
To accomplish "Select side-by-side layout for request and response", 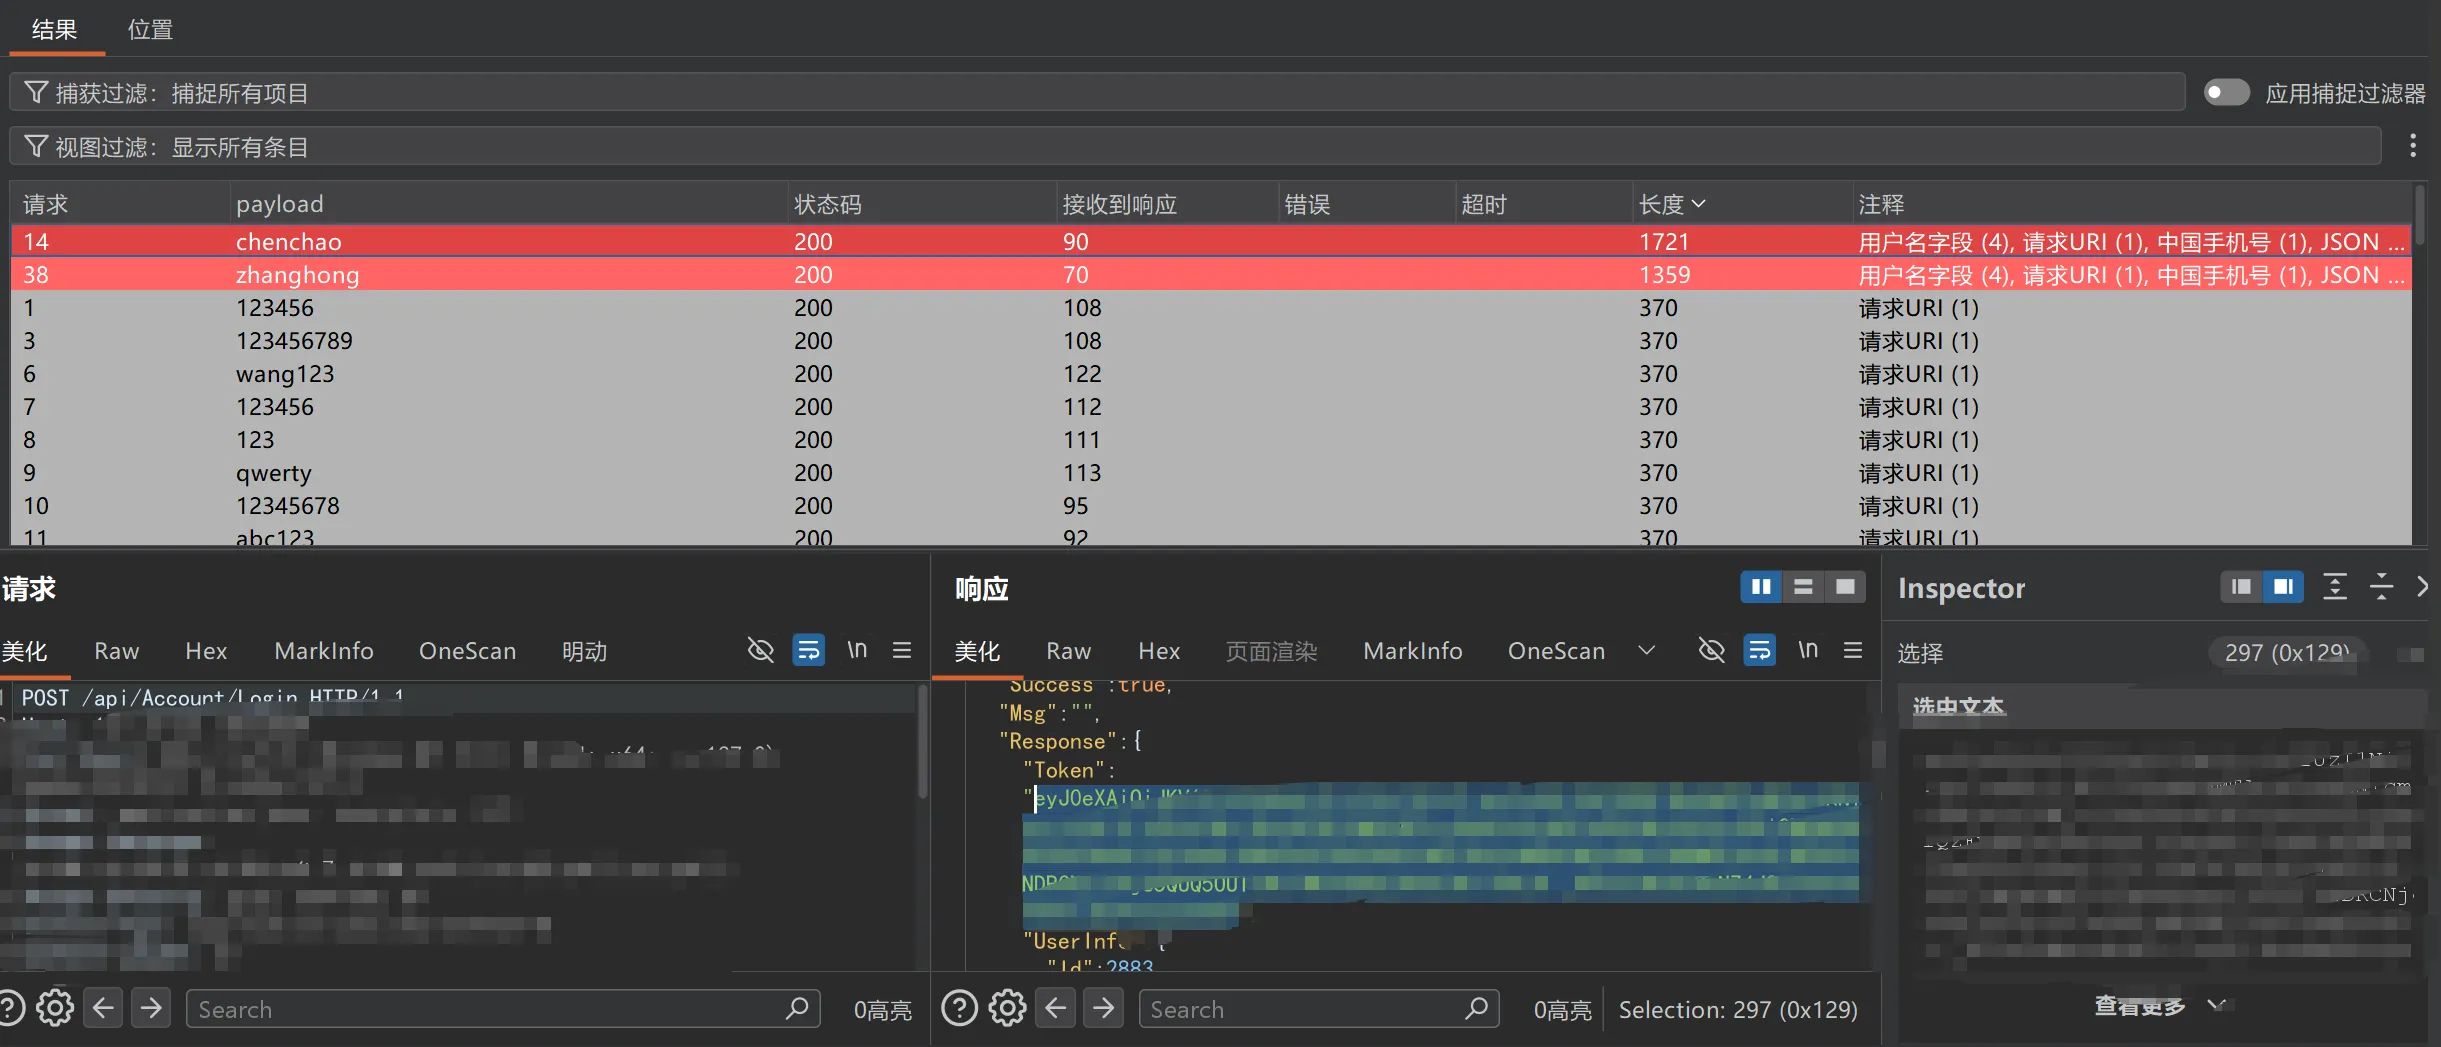I will pos(1761,587).
